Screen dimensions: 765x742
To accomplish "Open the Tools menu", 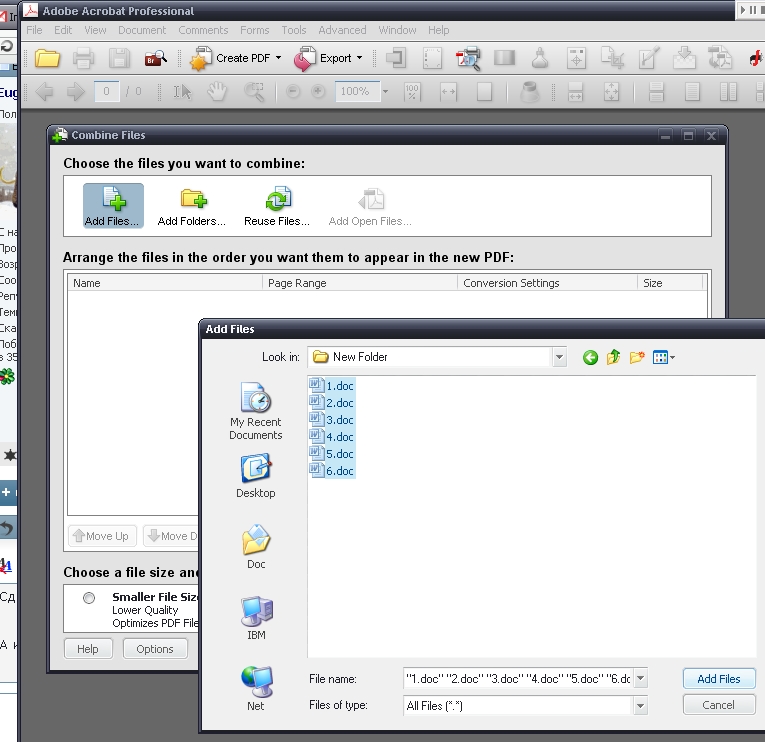I will tap(294, 30).
